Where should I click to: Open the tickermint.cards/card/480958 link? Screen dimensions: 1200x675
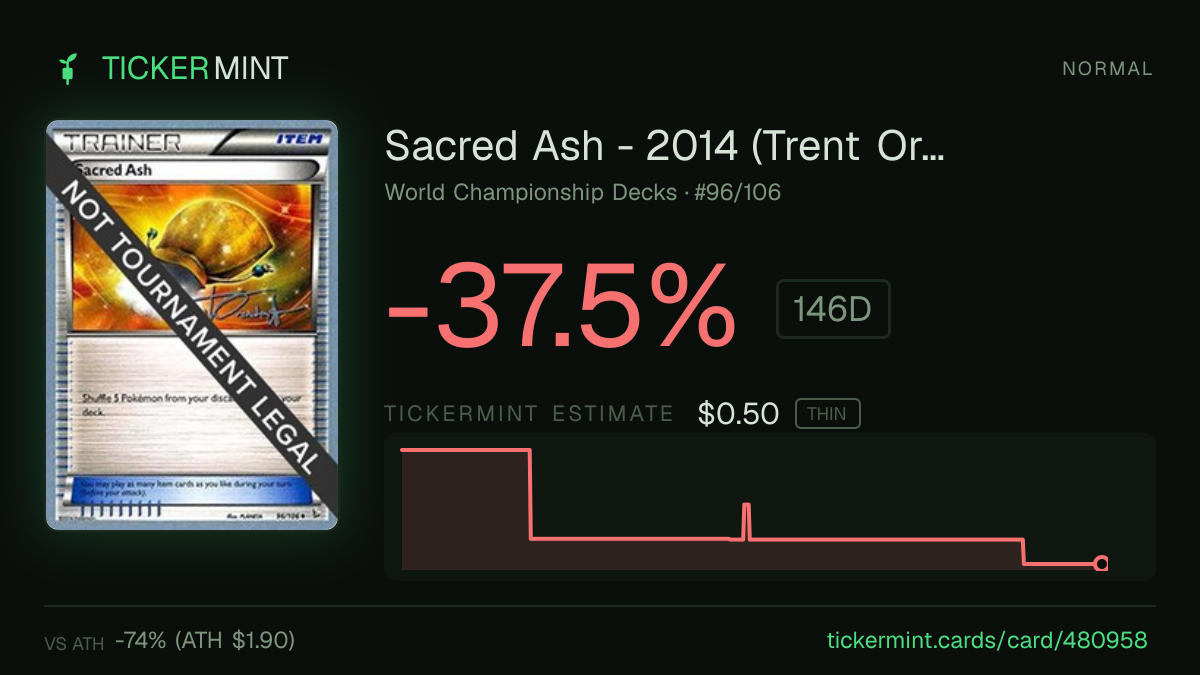click(987, 641)
